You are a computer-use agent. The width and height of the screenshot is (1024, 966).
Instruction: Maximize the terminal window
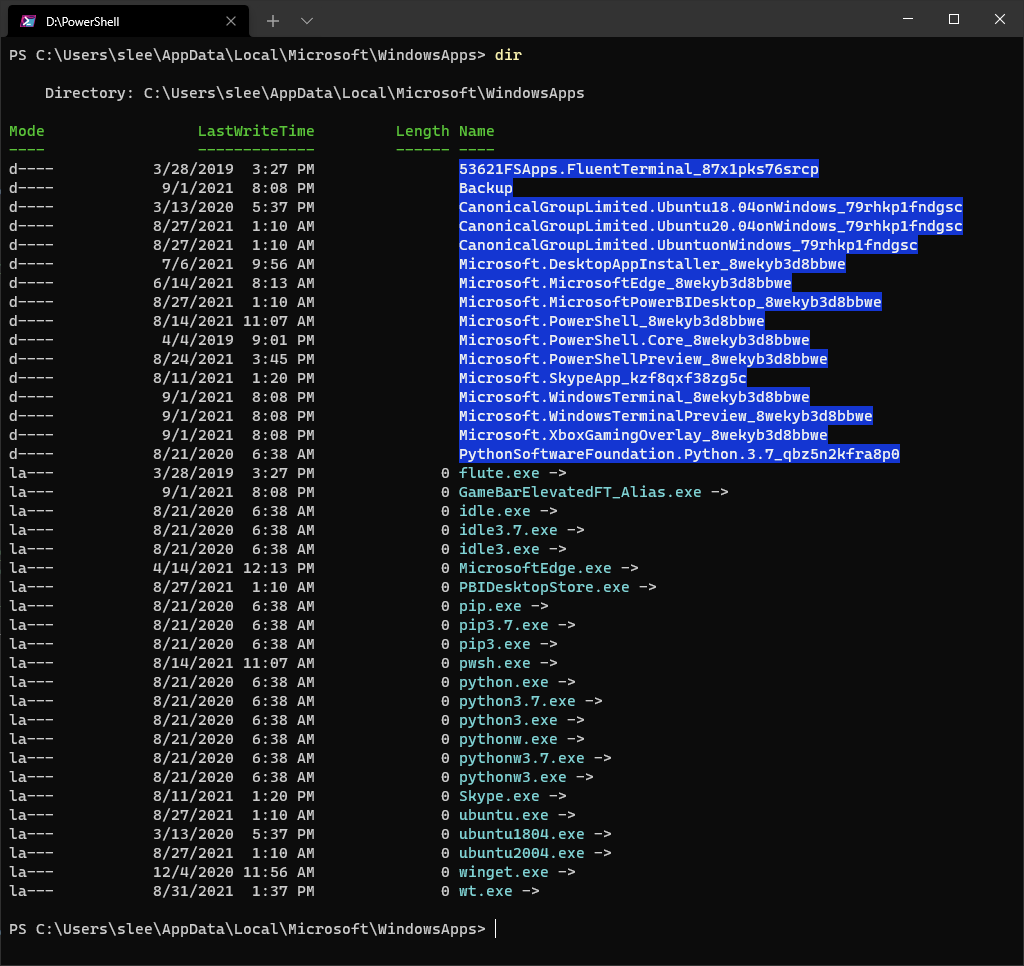point(953,20)
